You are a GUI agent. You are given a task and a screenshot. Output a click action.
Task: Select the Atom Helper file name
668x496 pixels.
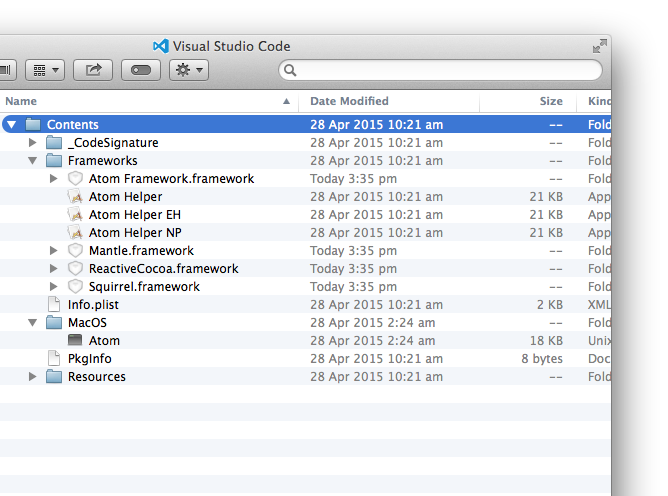125,196
